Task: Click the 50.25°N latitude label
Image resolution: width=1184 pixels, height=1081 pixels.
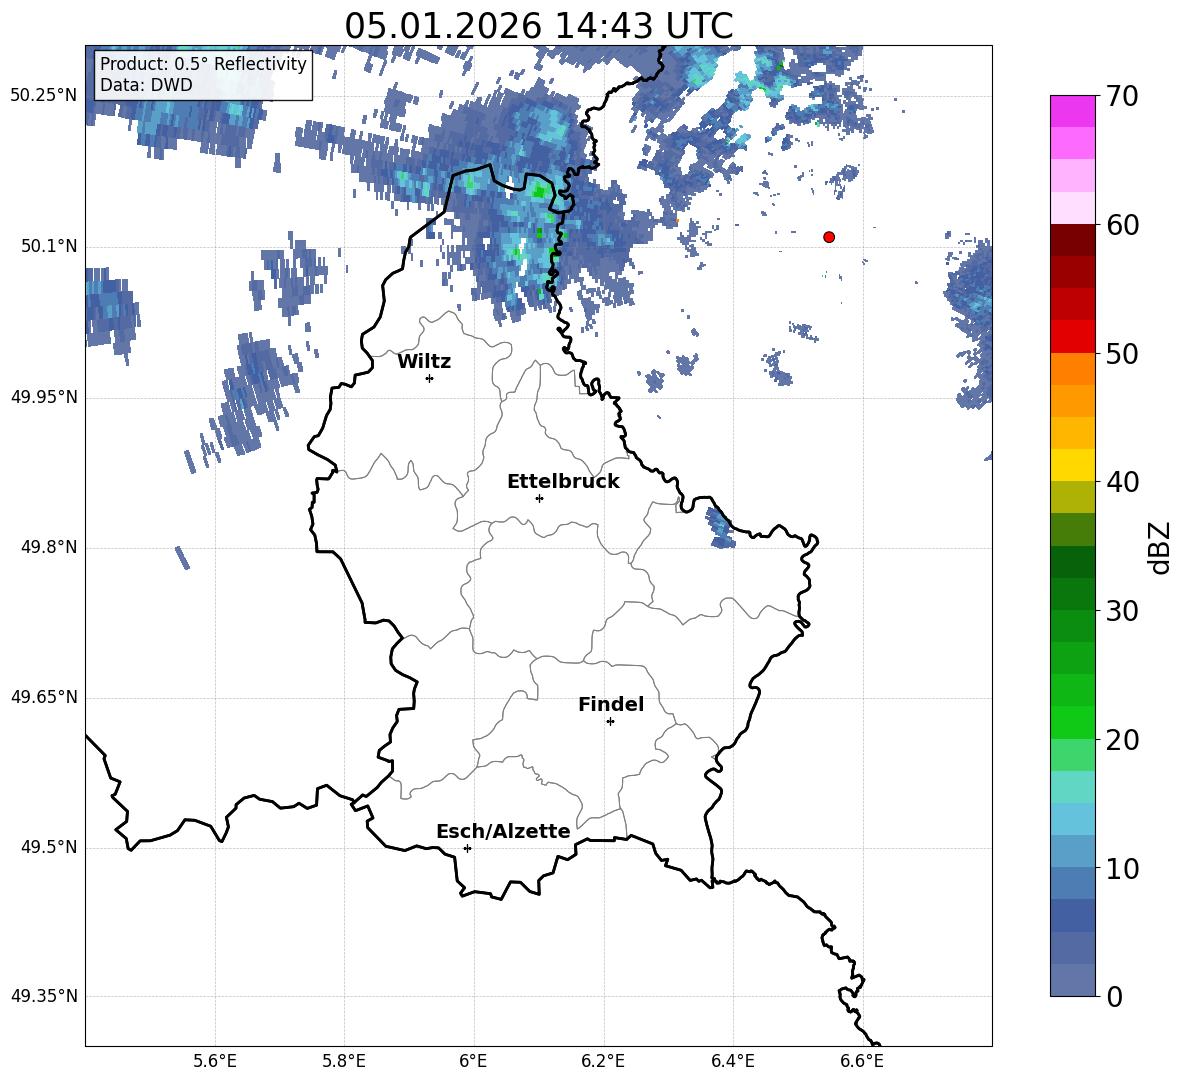Action: click(44, 96)
